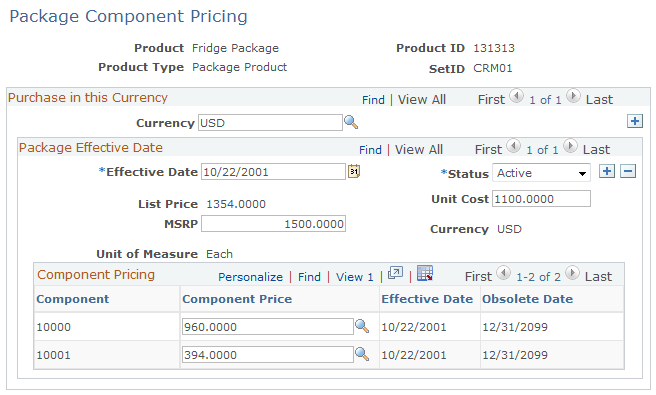
Task: Open Component Pricing grid in new window
Action: (x=395, y=273)
